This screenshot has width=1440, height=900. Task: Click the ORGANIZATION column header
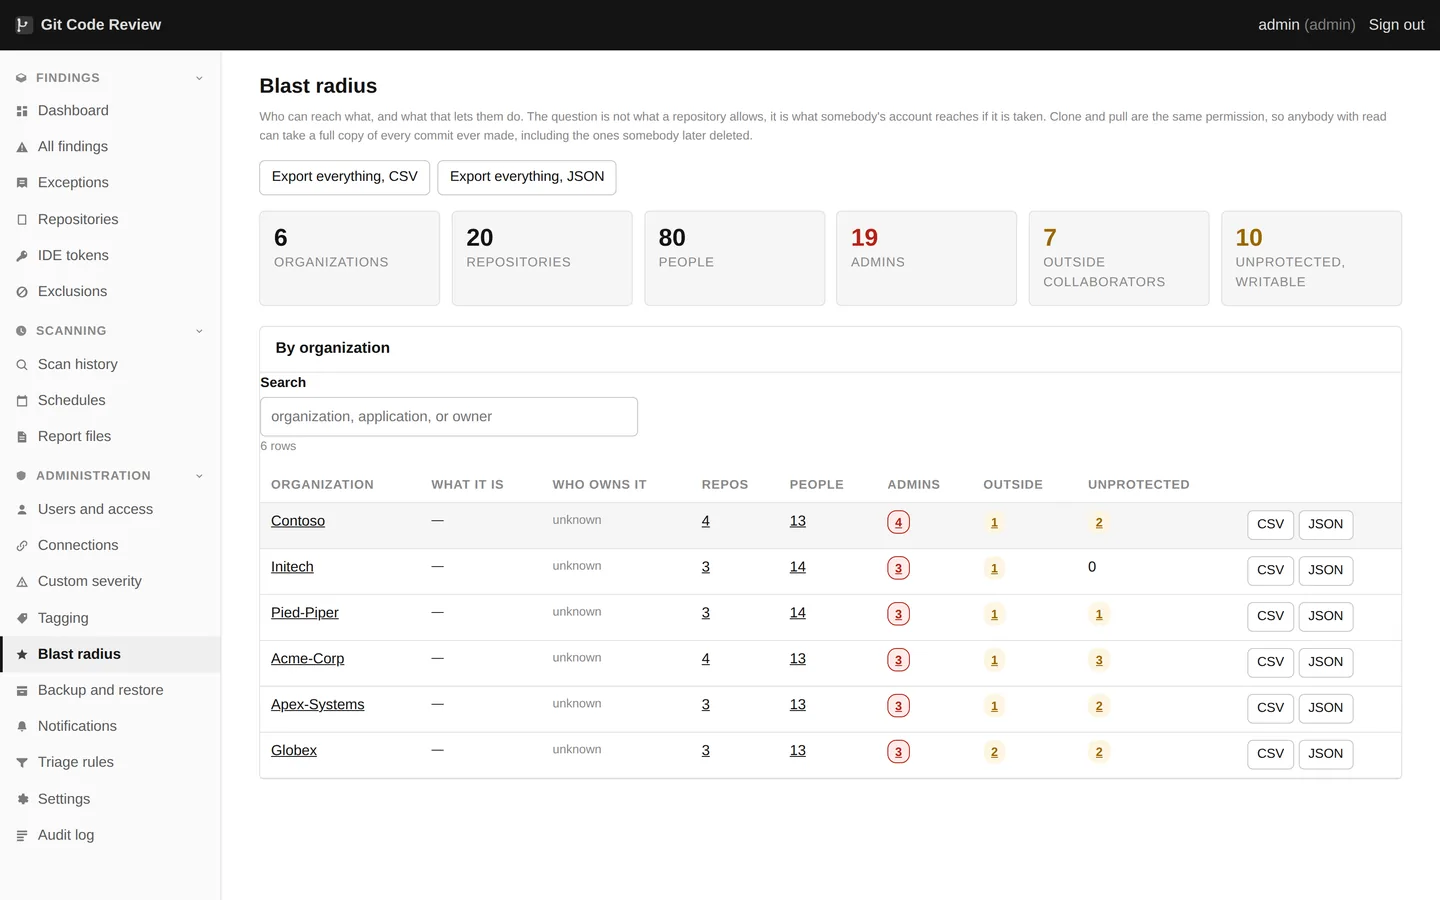click(x=322, y=485)
